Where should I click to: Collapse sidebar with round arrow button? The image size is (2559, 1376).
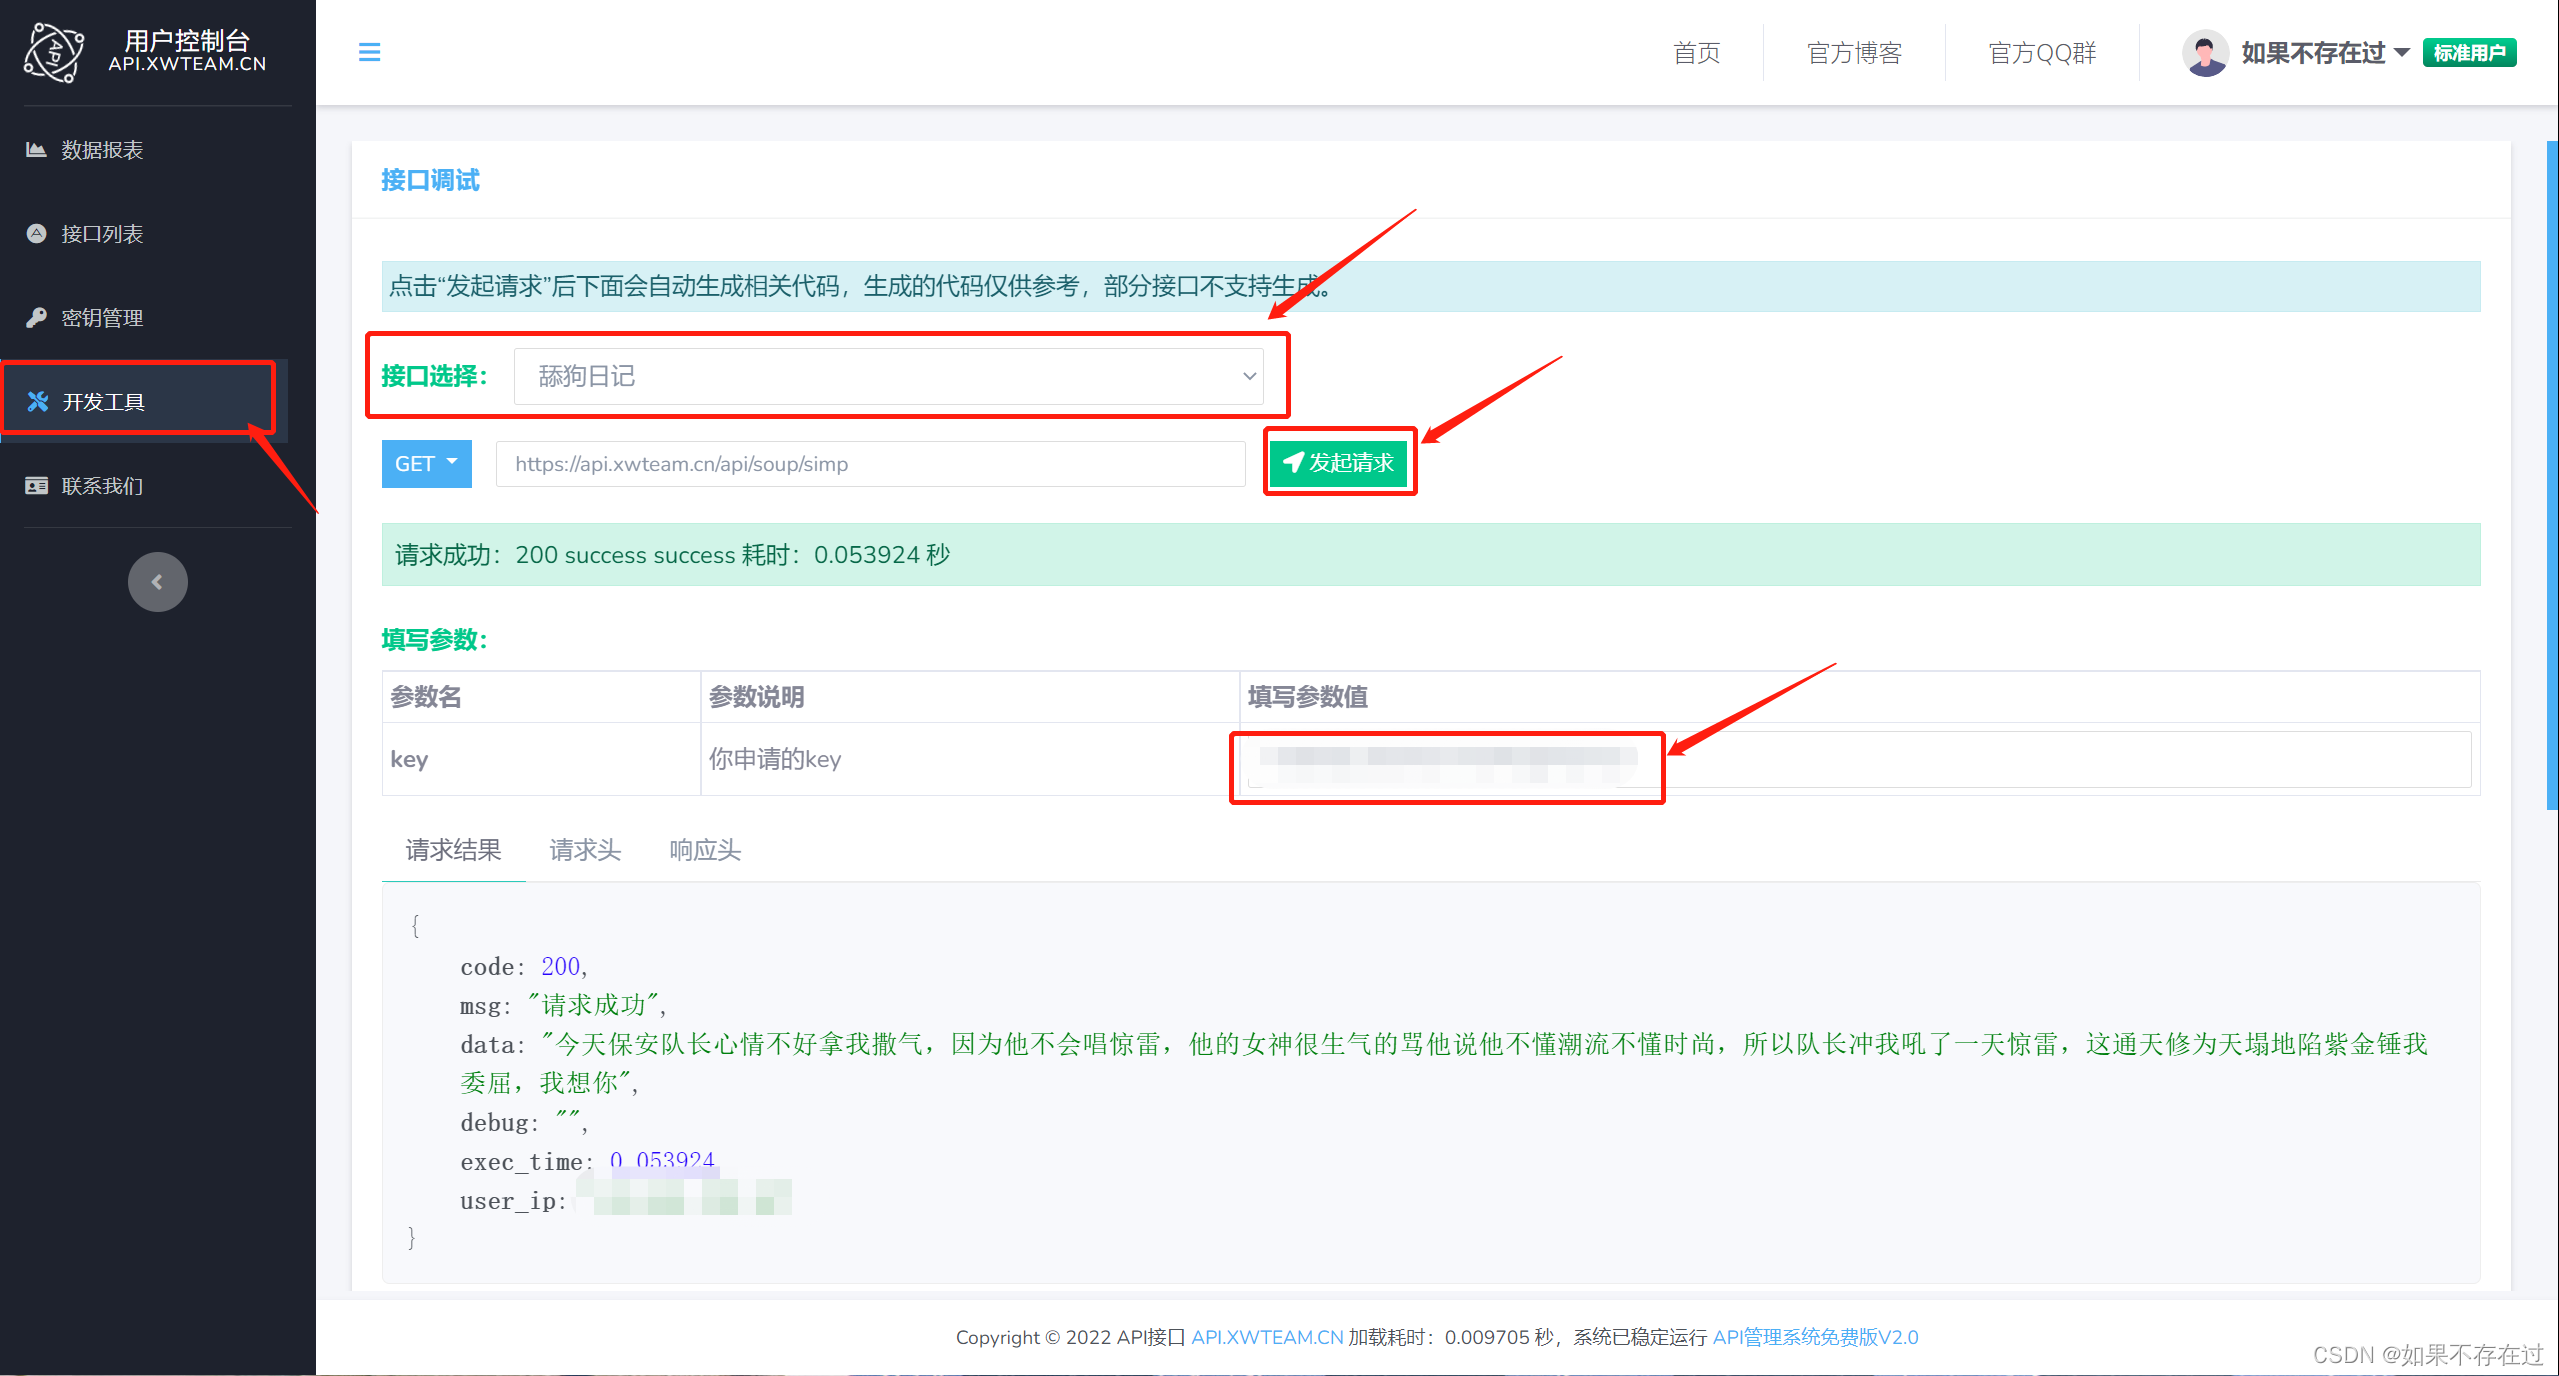(x=157, y=582)
